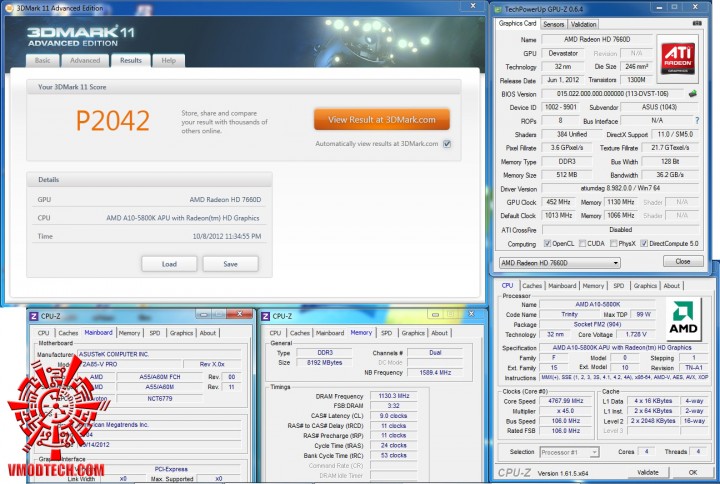Click the P2042 score text
This screenshot has height=484, width=720.
[112, 121]
